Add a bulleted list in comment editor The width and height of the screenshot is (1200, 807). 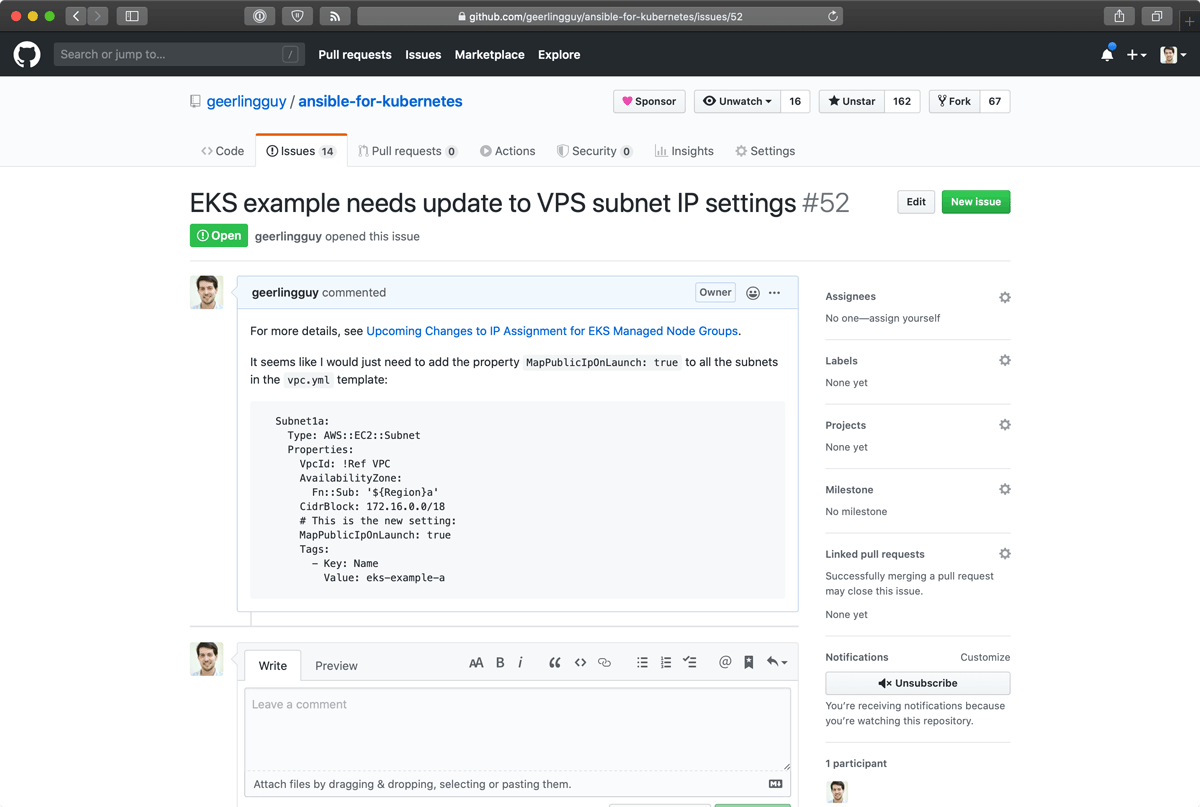pyautogui.click(x=642, y=662)
